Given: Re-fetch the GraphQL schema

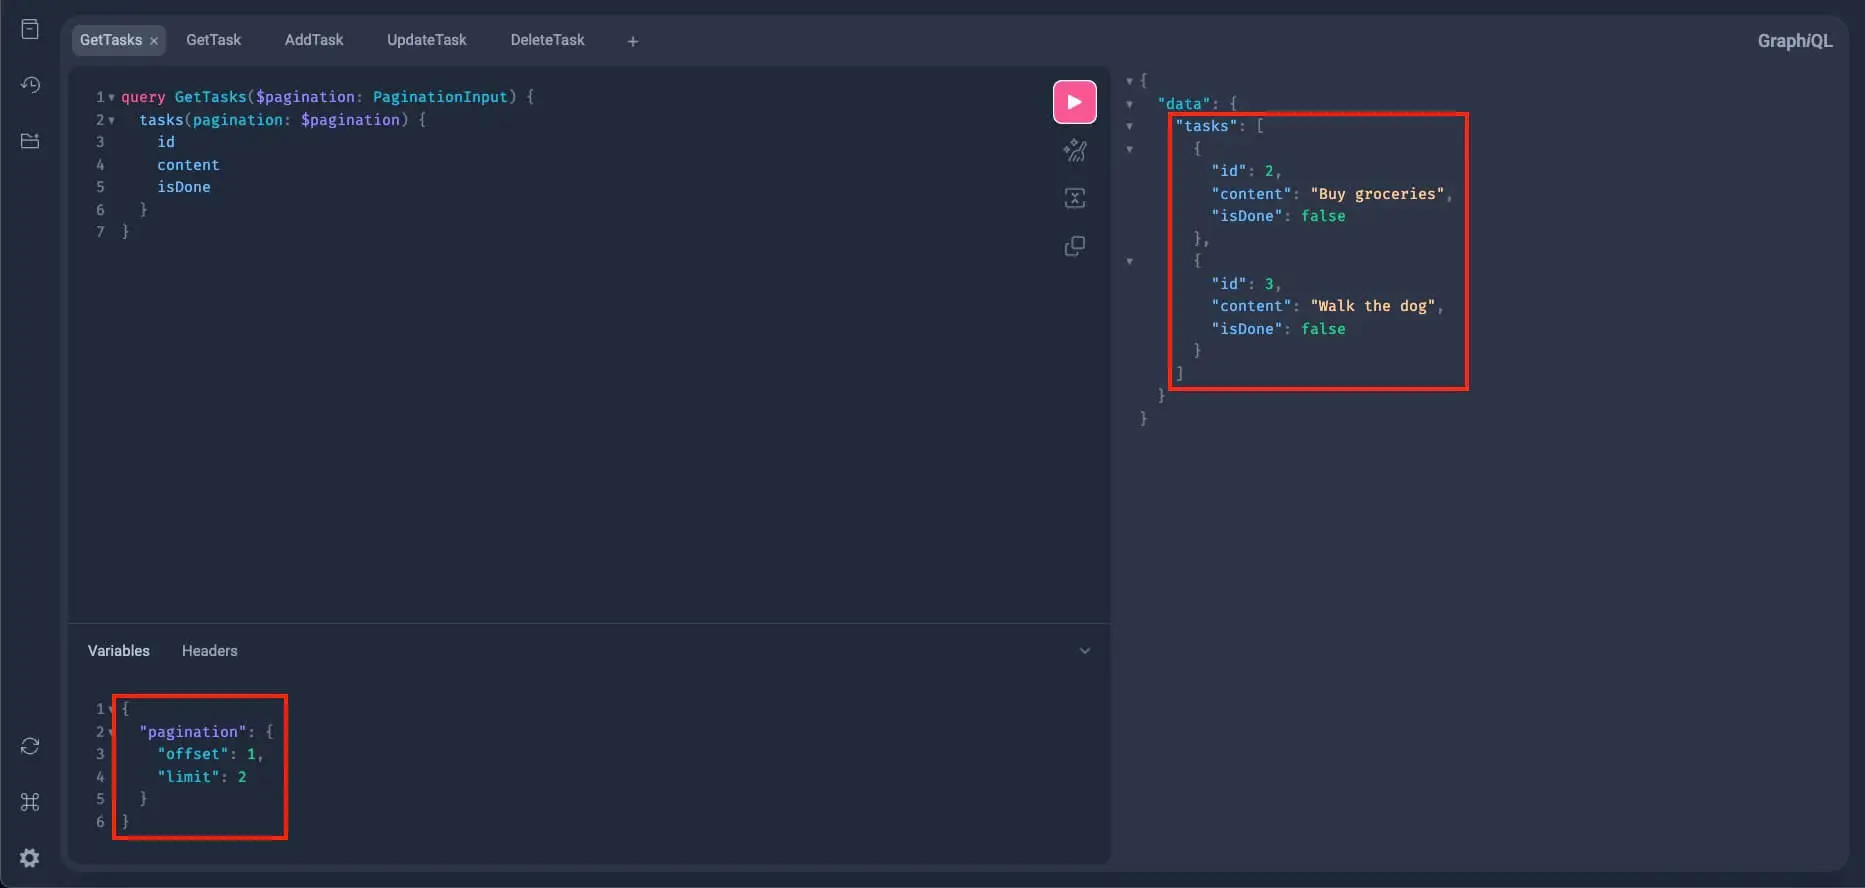Looking at the screenshot, I should pos(30,746).
